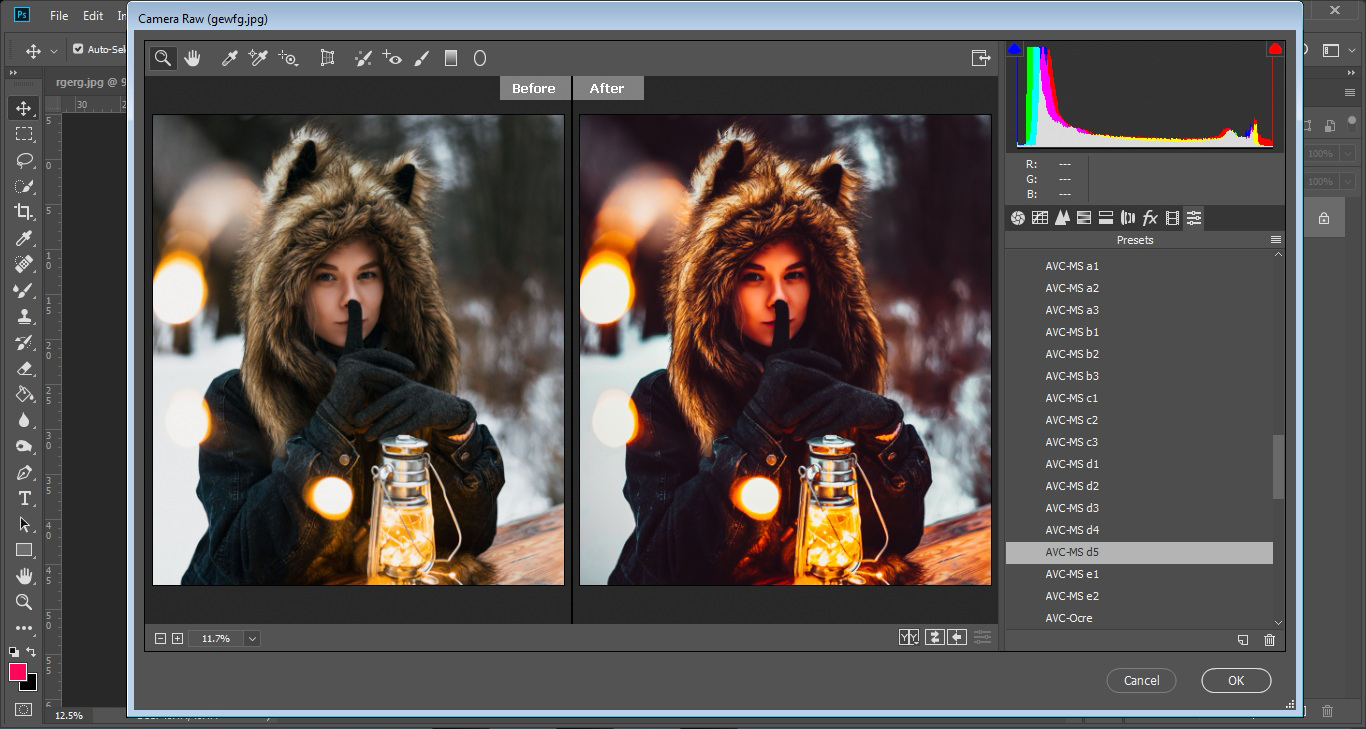Choose the Radial Filter tool
1366x729 pixels.
pos(480,58)
